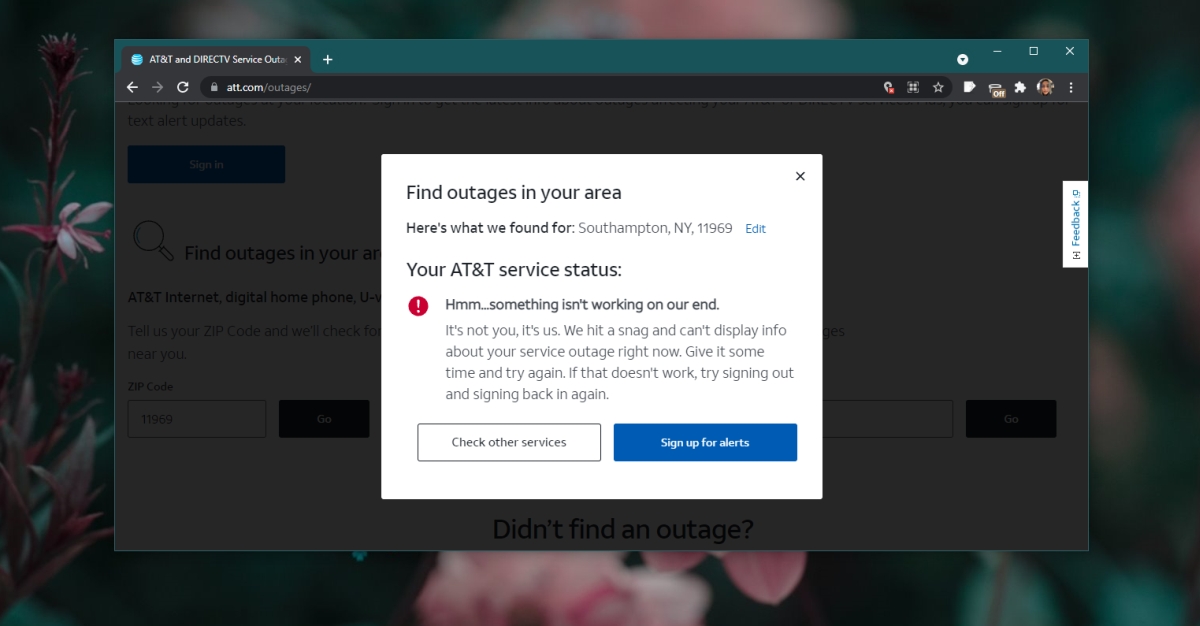This screenshot has width=1200, height=626.
Task: Click the Southampton, NY, 11969 location text
Action: 655,228
